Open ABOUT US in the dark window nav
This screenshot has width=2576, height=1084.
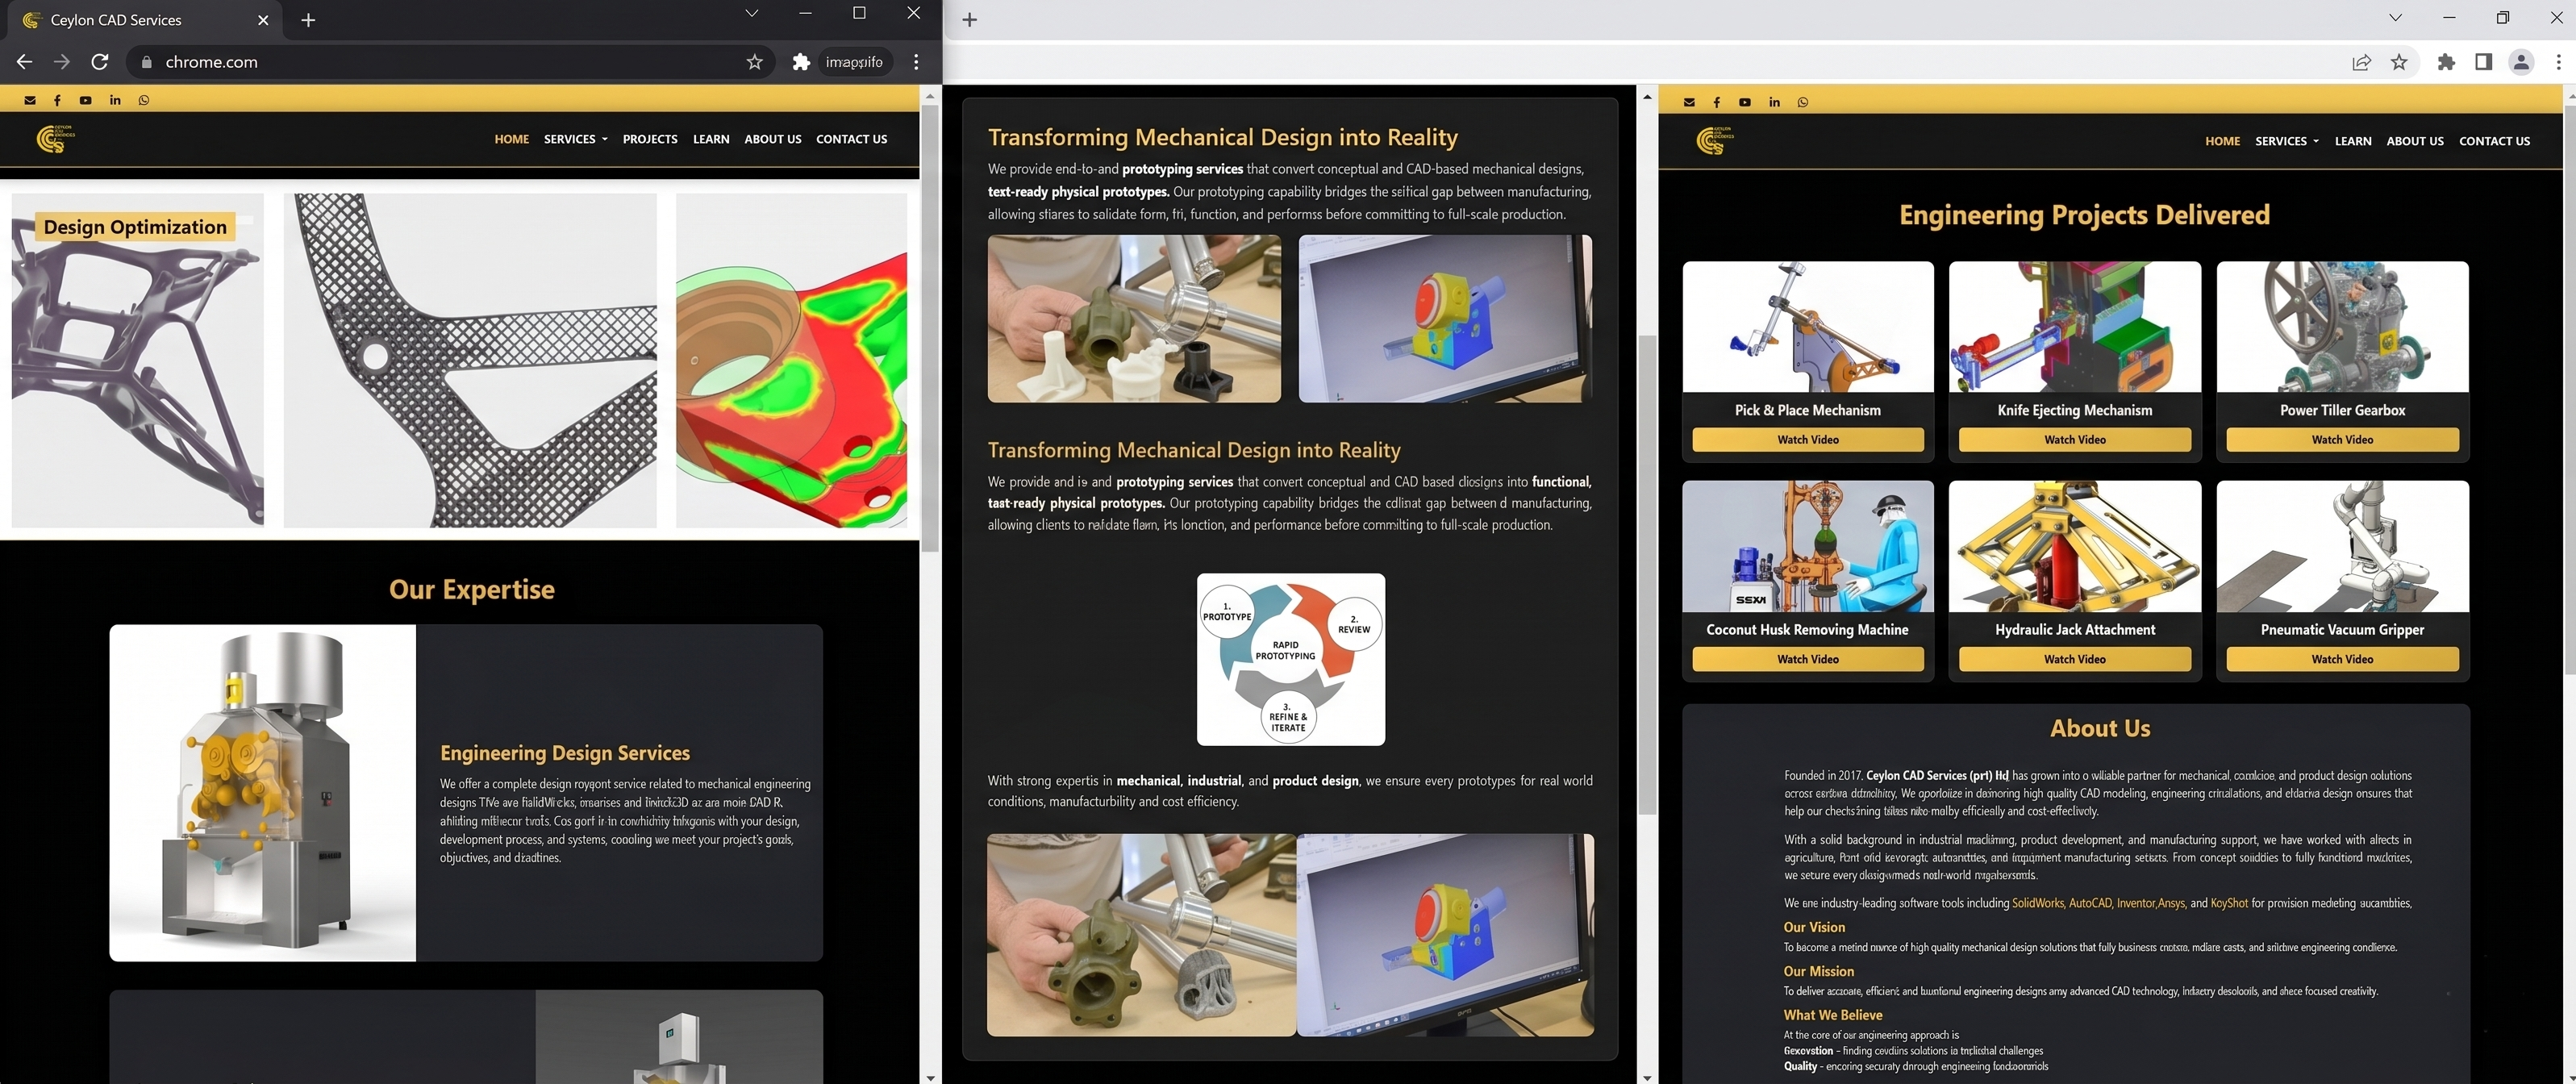[x=773, y=139]
